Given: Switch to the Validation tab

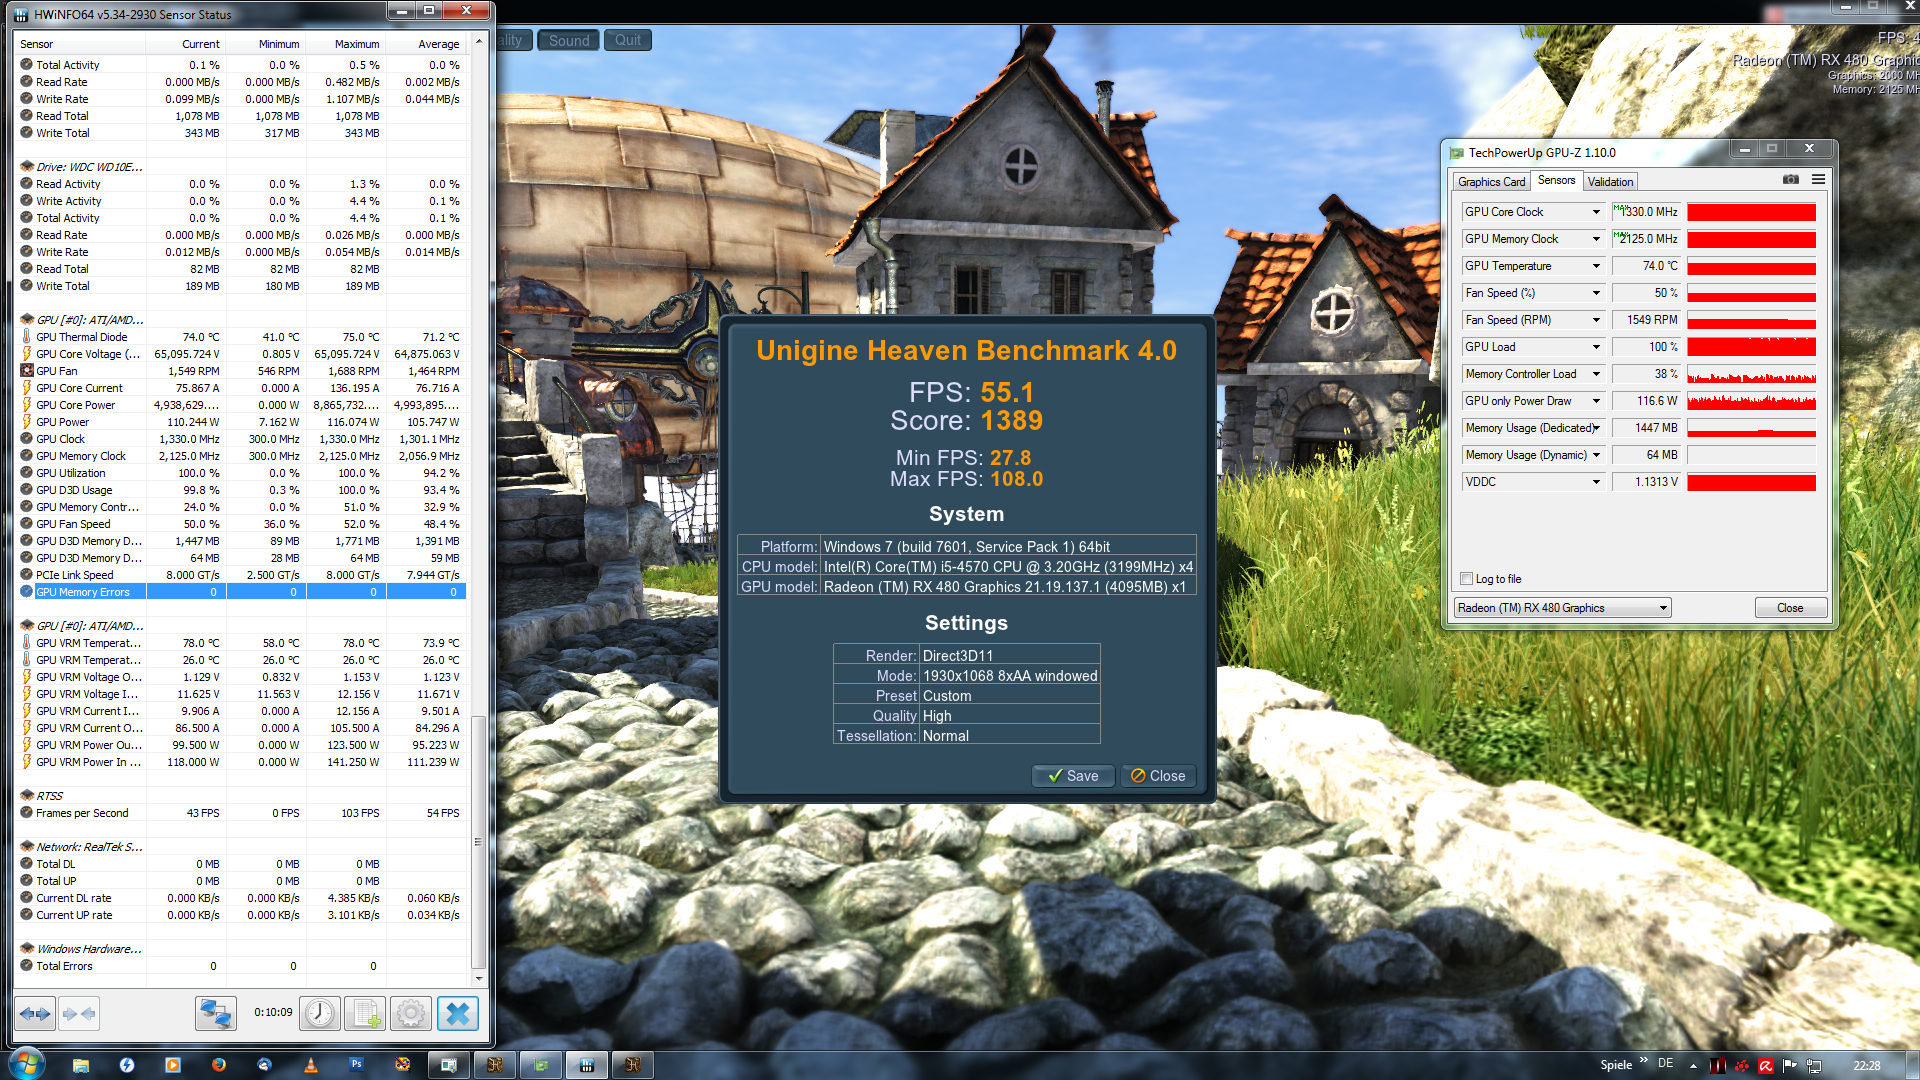Looking at the screenshot, I should click(1610, 182).
